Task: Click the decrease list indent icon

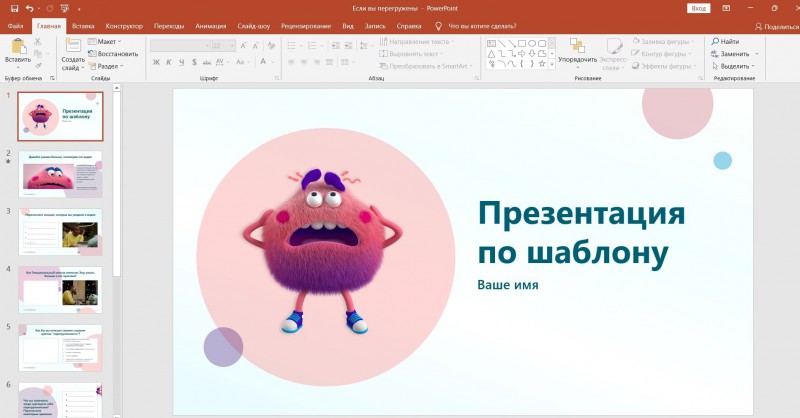Action: (x=335, y=46)
